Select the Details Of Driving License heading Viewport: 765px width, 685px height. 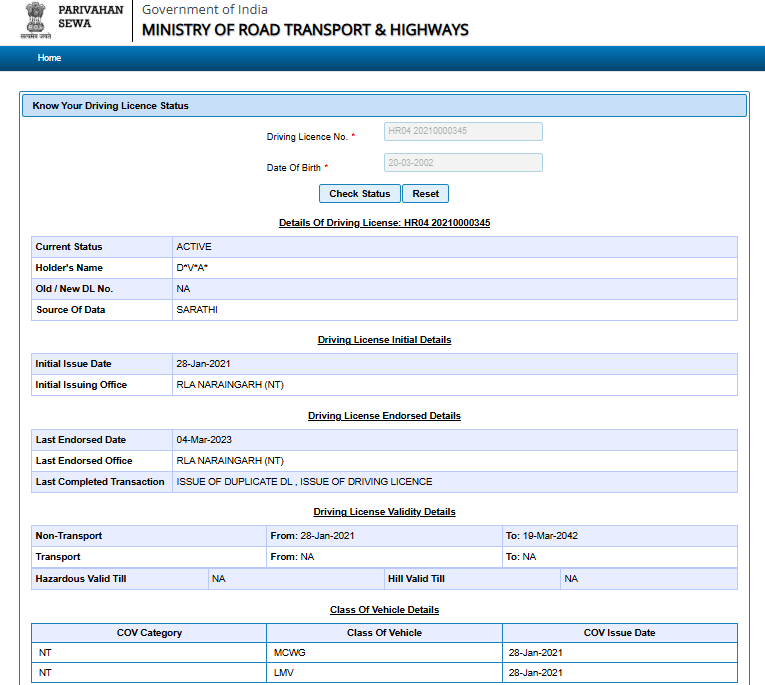[x=384, y=222]
